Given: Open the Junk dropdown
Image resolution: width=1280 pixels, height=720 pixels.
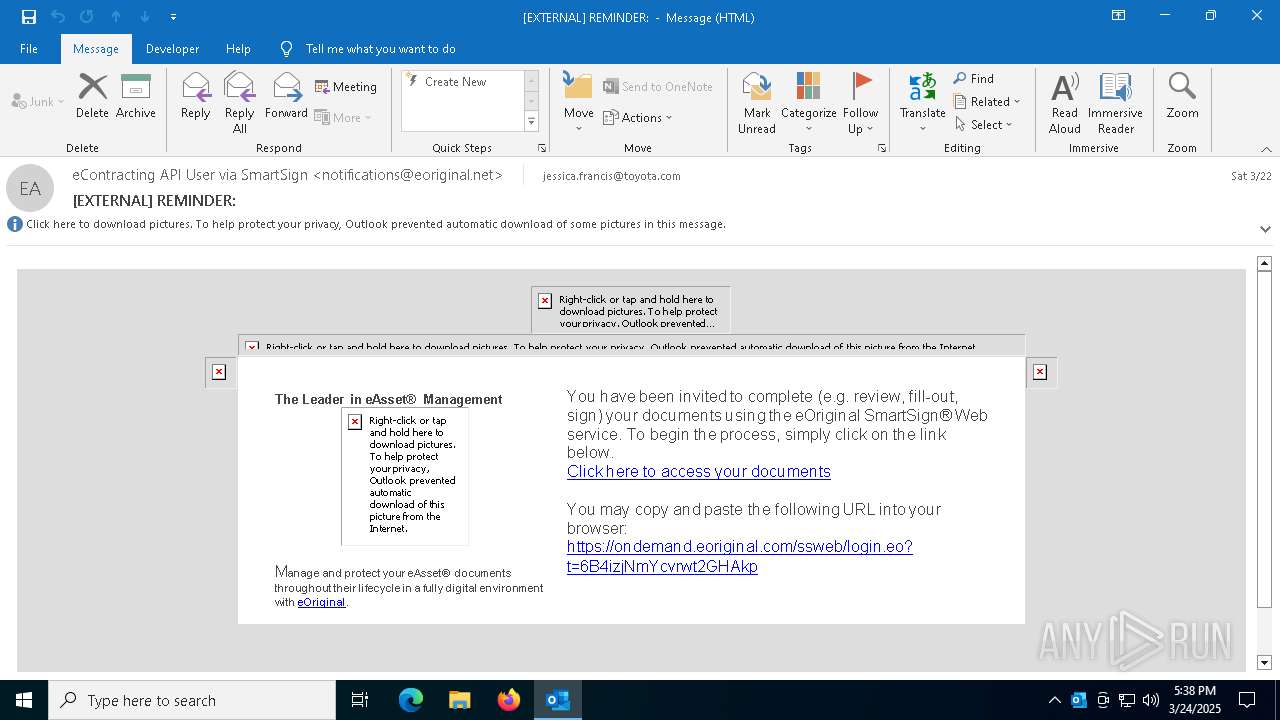Looking at the screenshot, I should (38, 101).
